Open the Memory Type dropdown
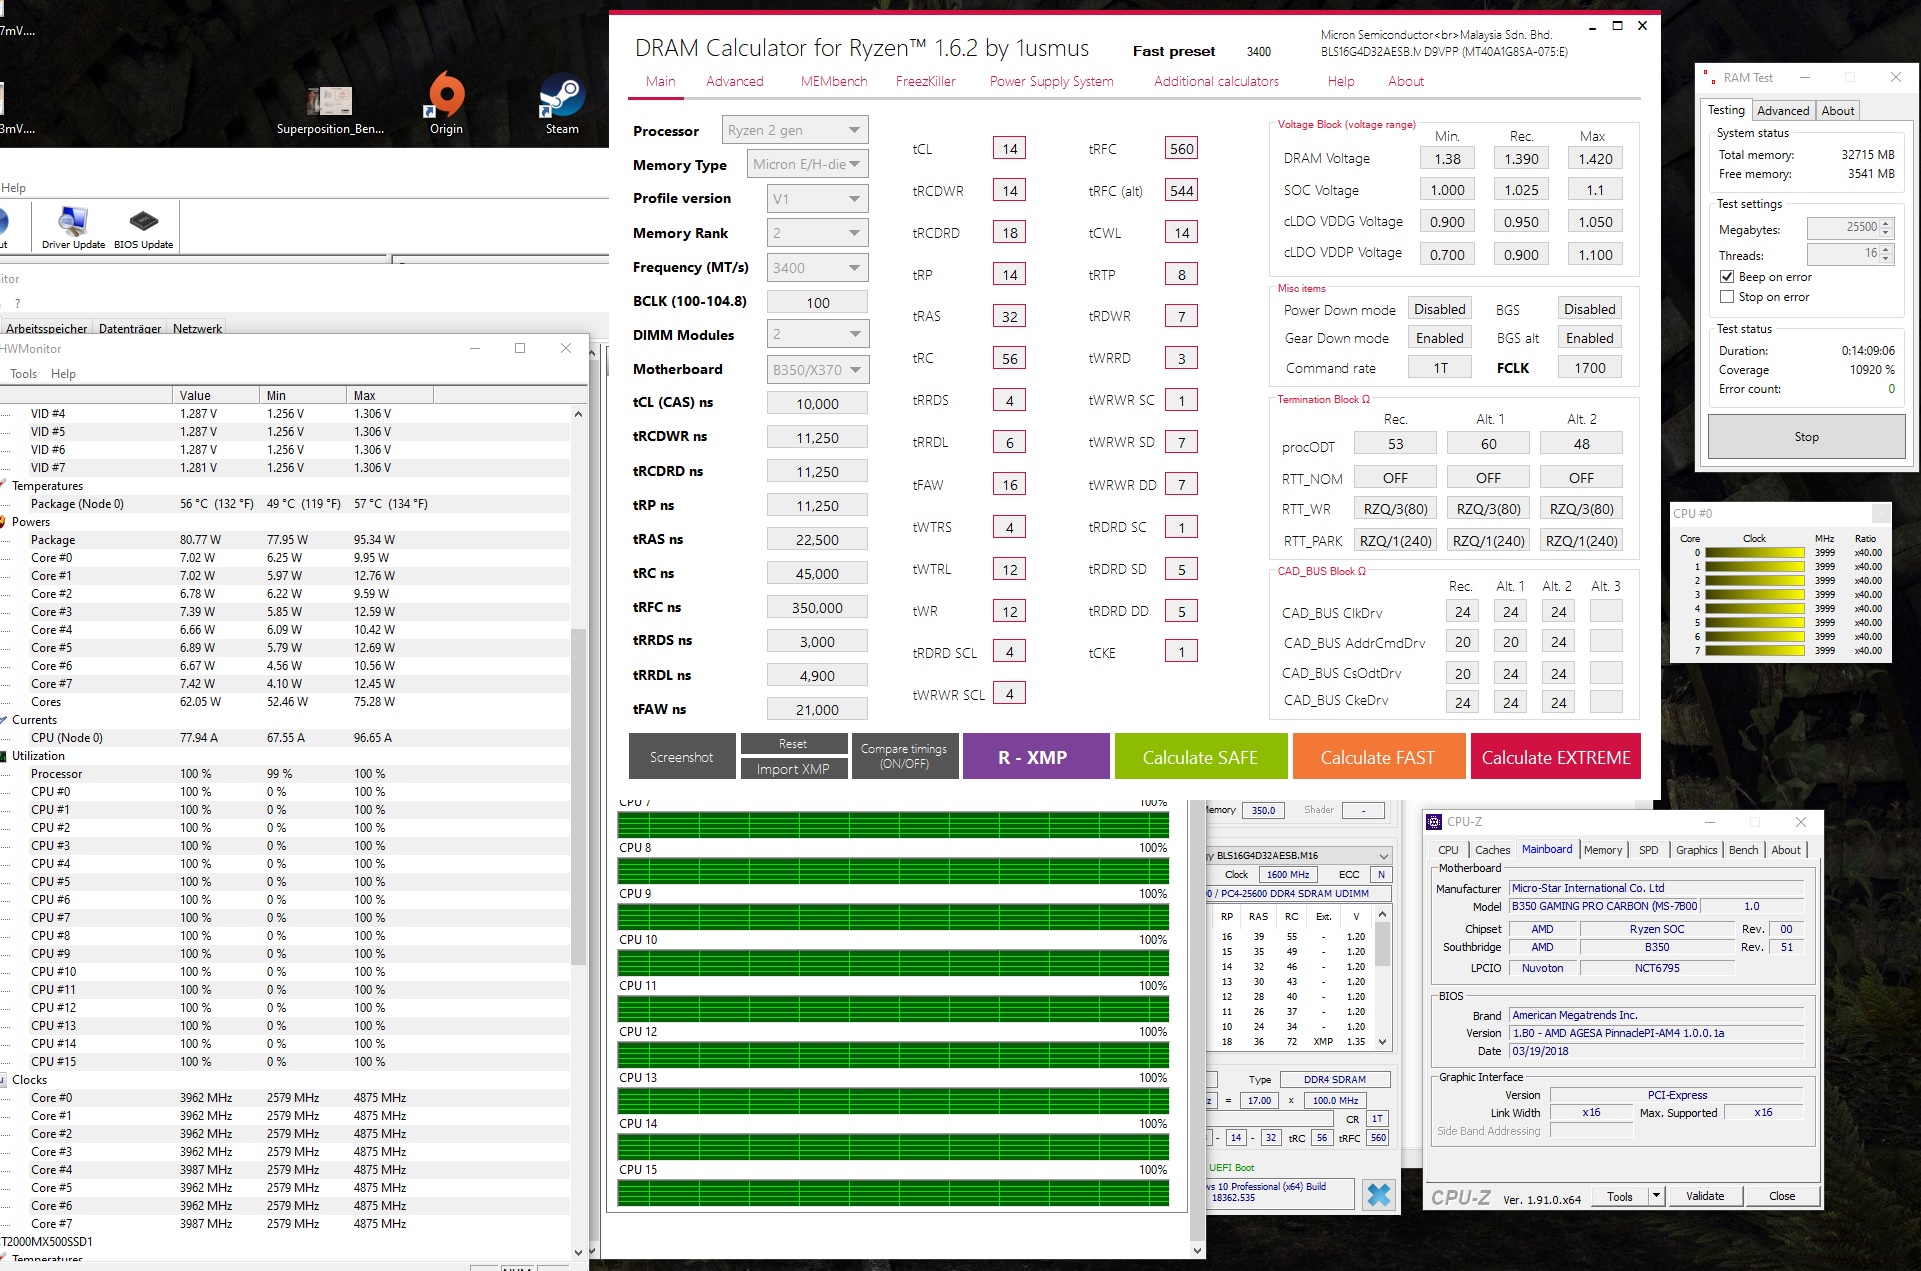 [808, 164]
